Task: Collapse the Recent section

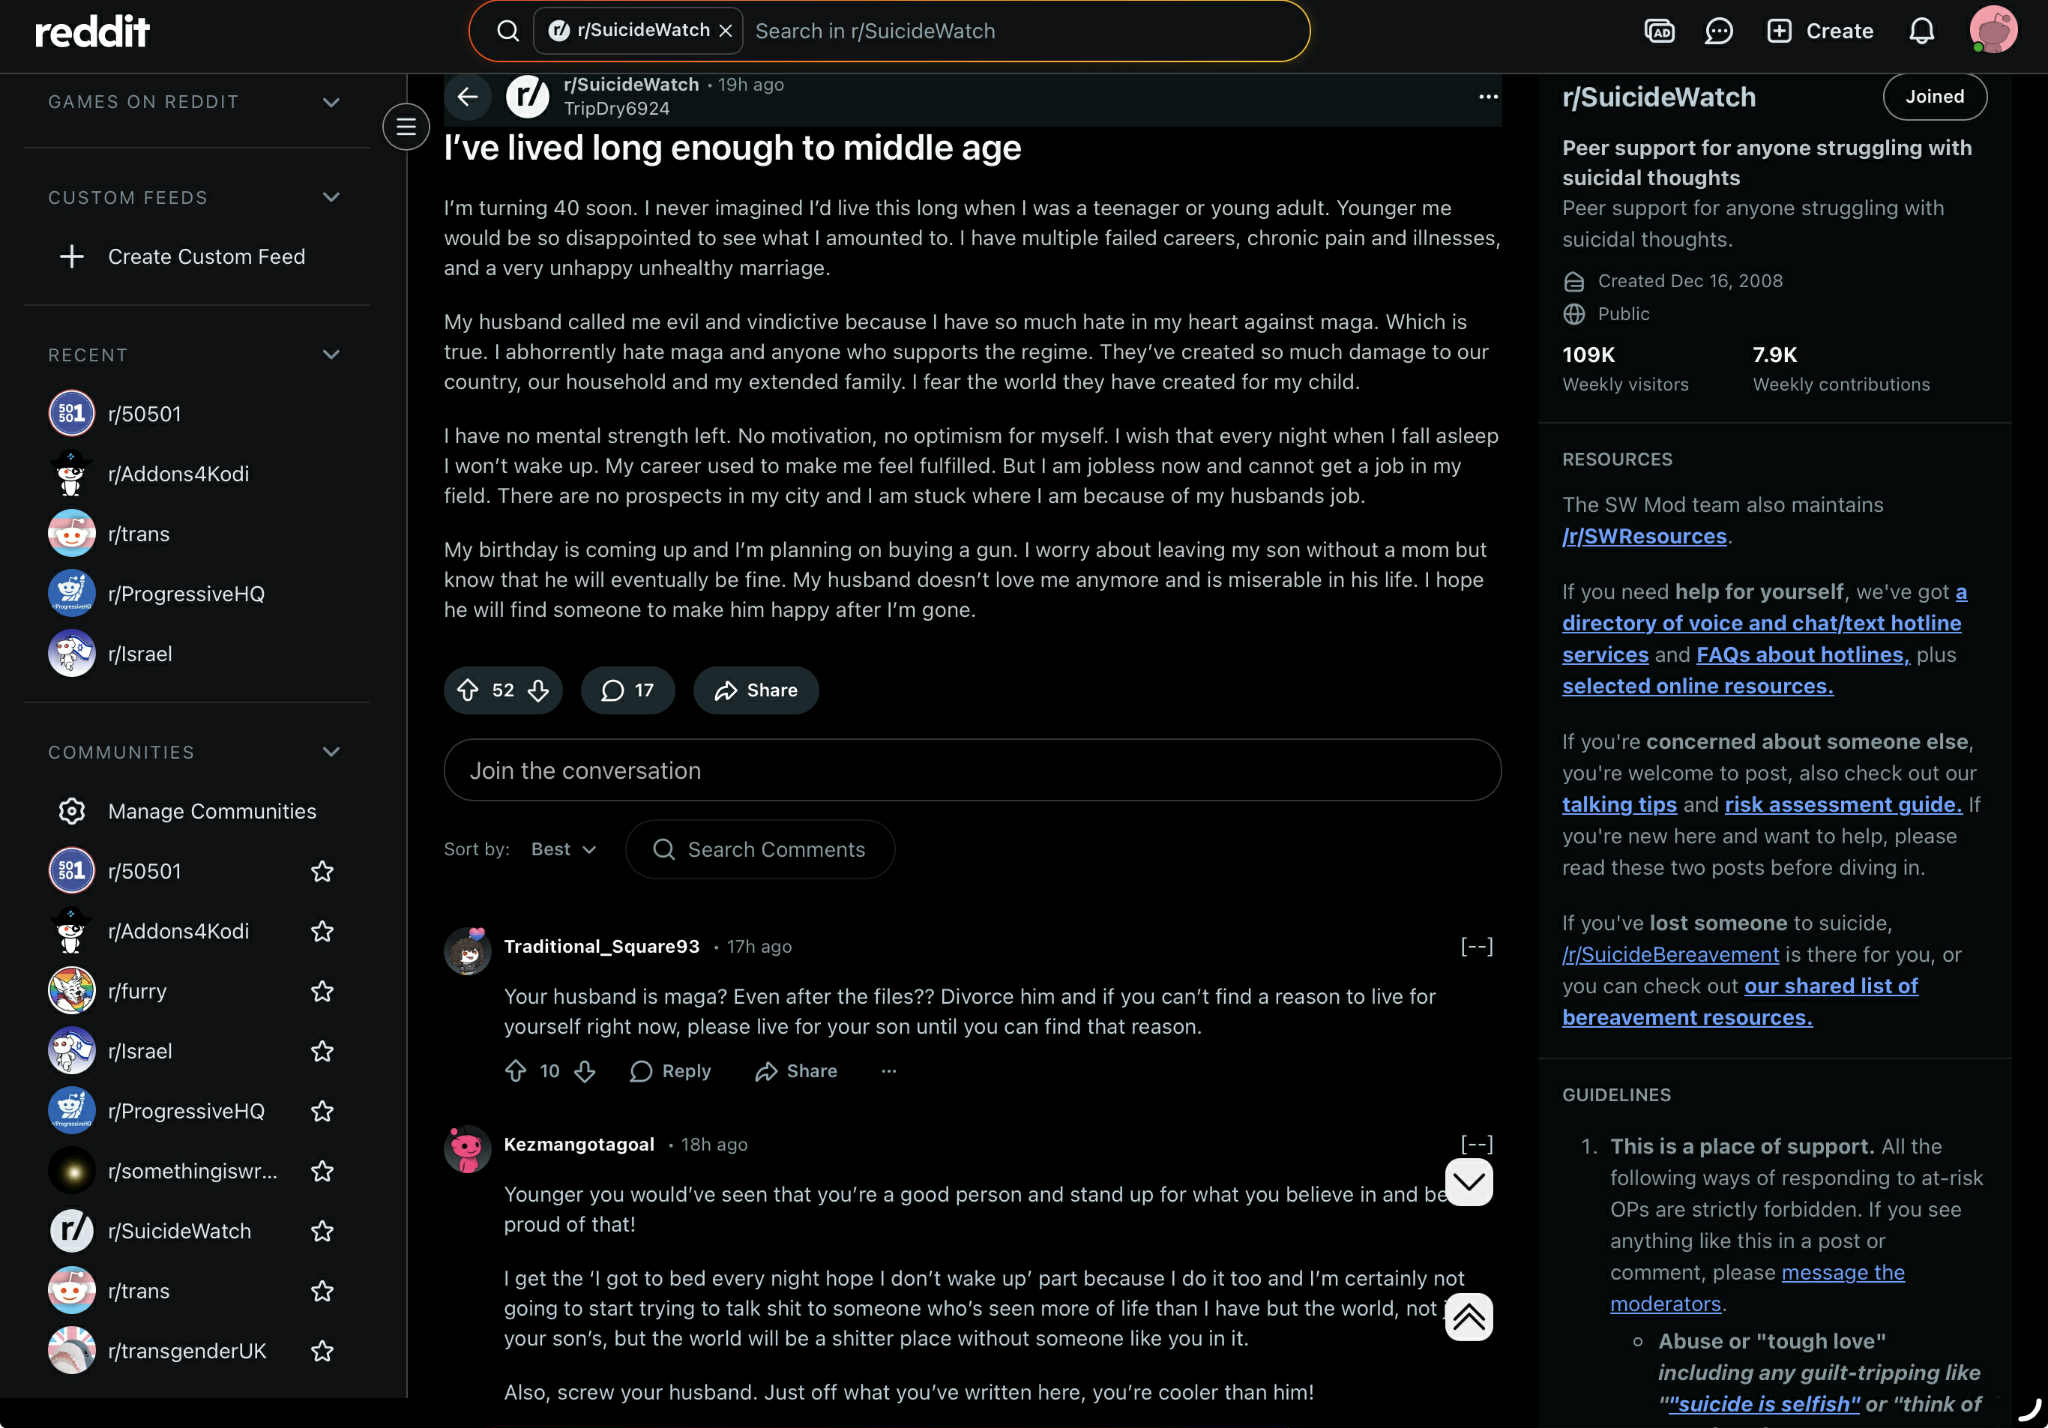Action: (x=331, y=355)
